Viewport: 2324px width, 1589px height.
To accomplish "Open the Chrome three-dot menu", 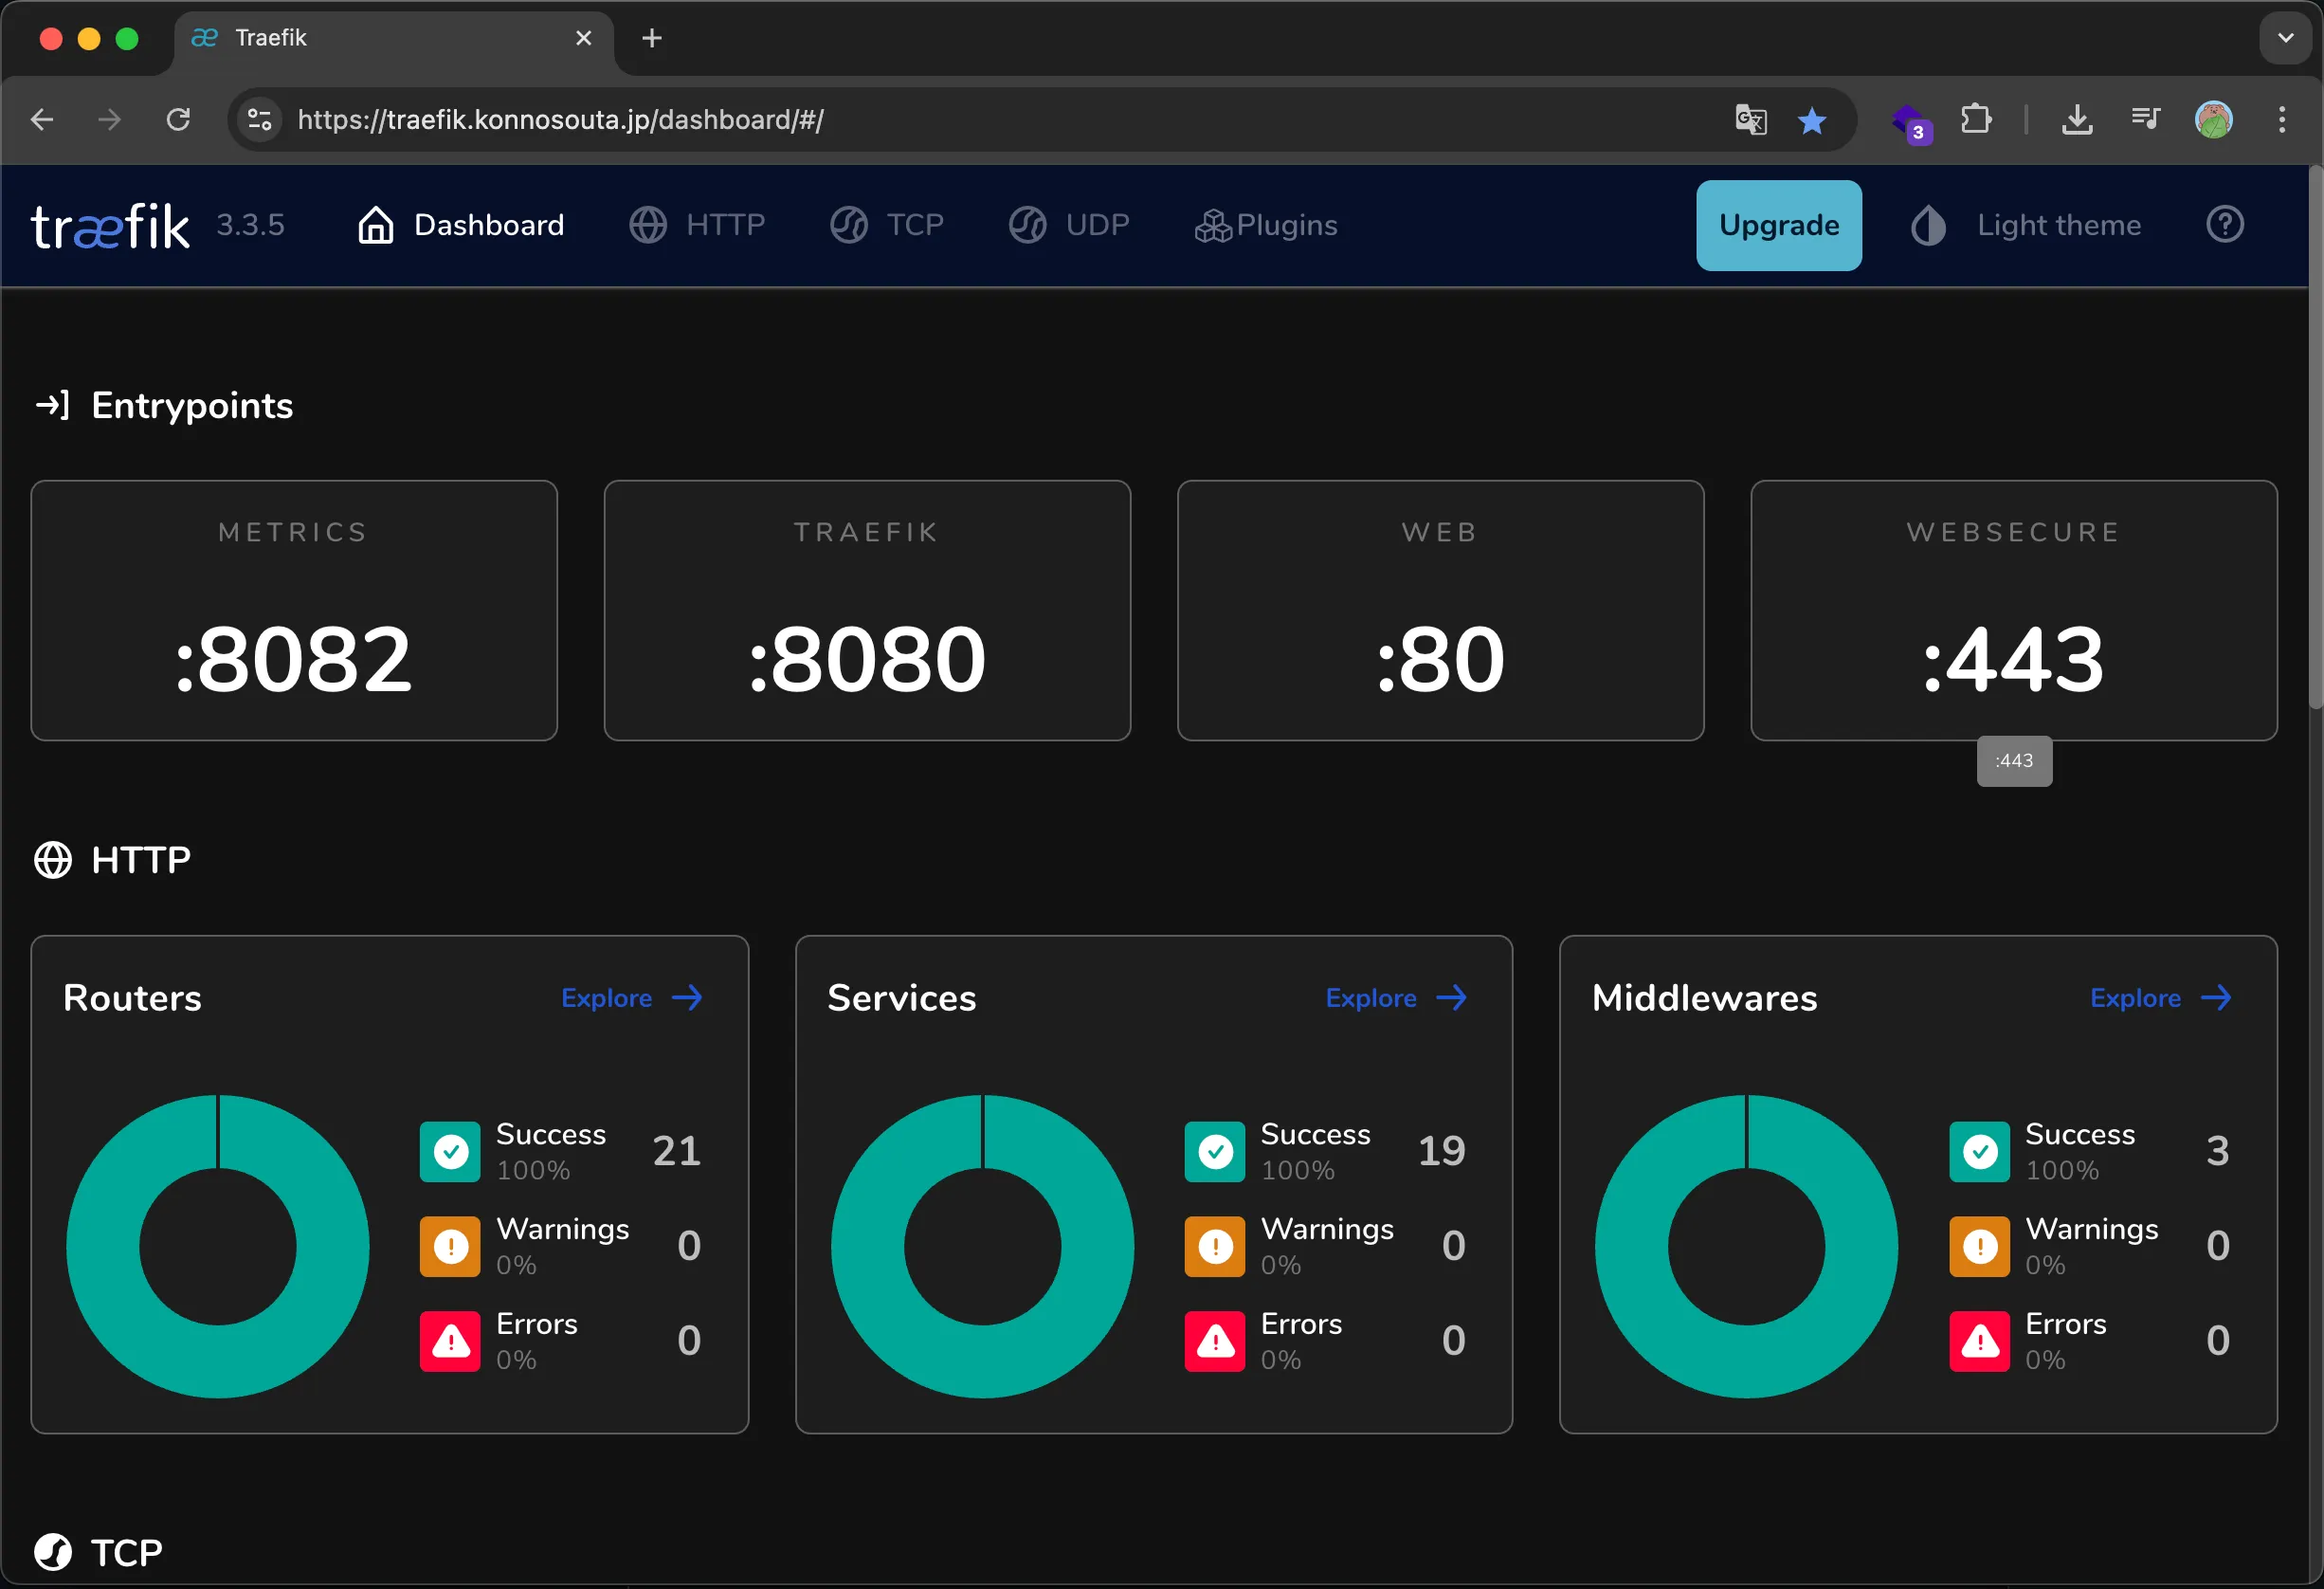I will click(x=2282, y=120).
